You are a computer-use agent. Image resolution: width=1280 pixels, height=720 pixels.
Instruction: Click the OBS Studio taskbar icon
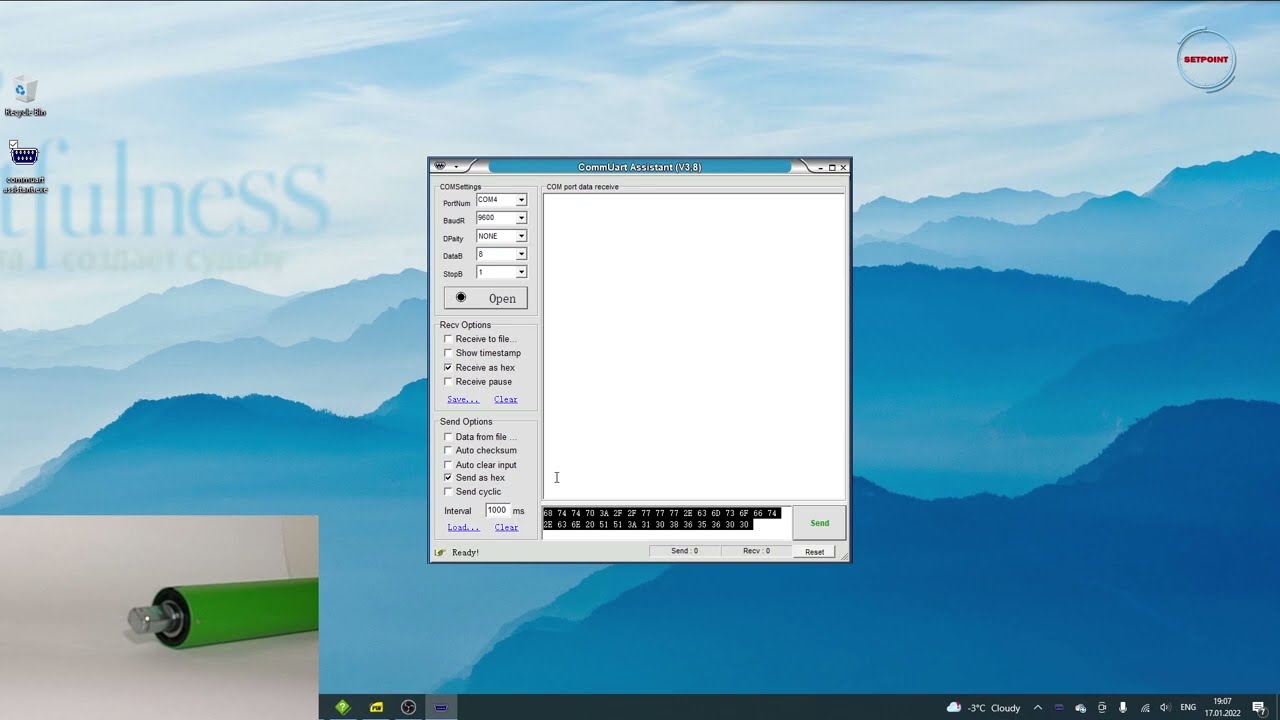pos(408,707)
